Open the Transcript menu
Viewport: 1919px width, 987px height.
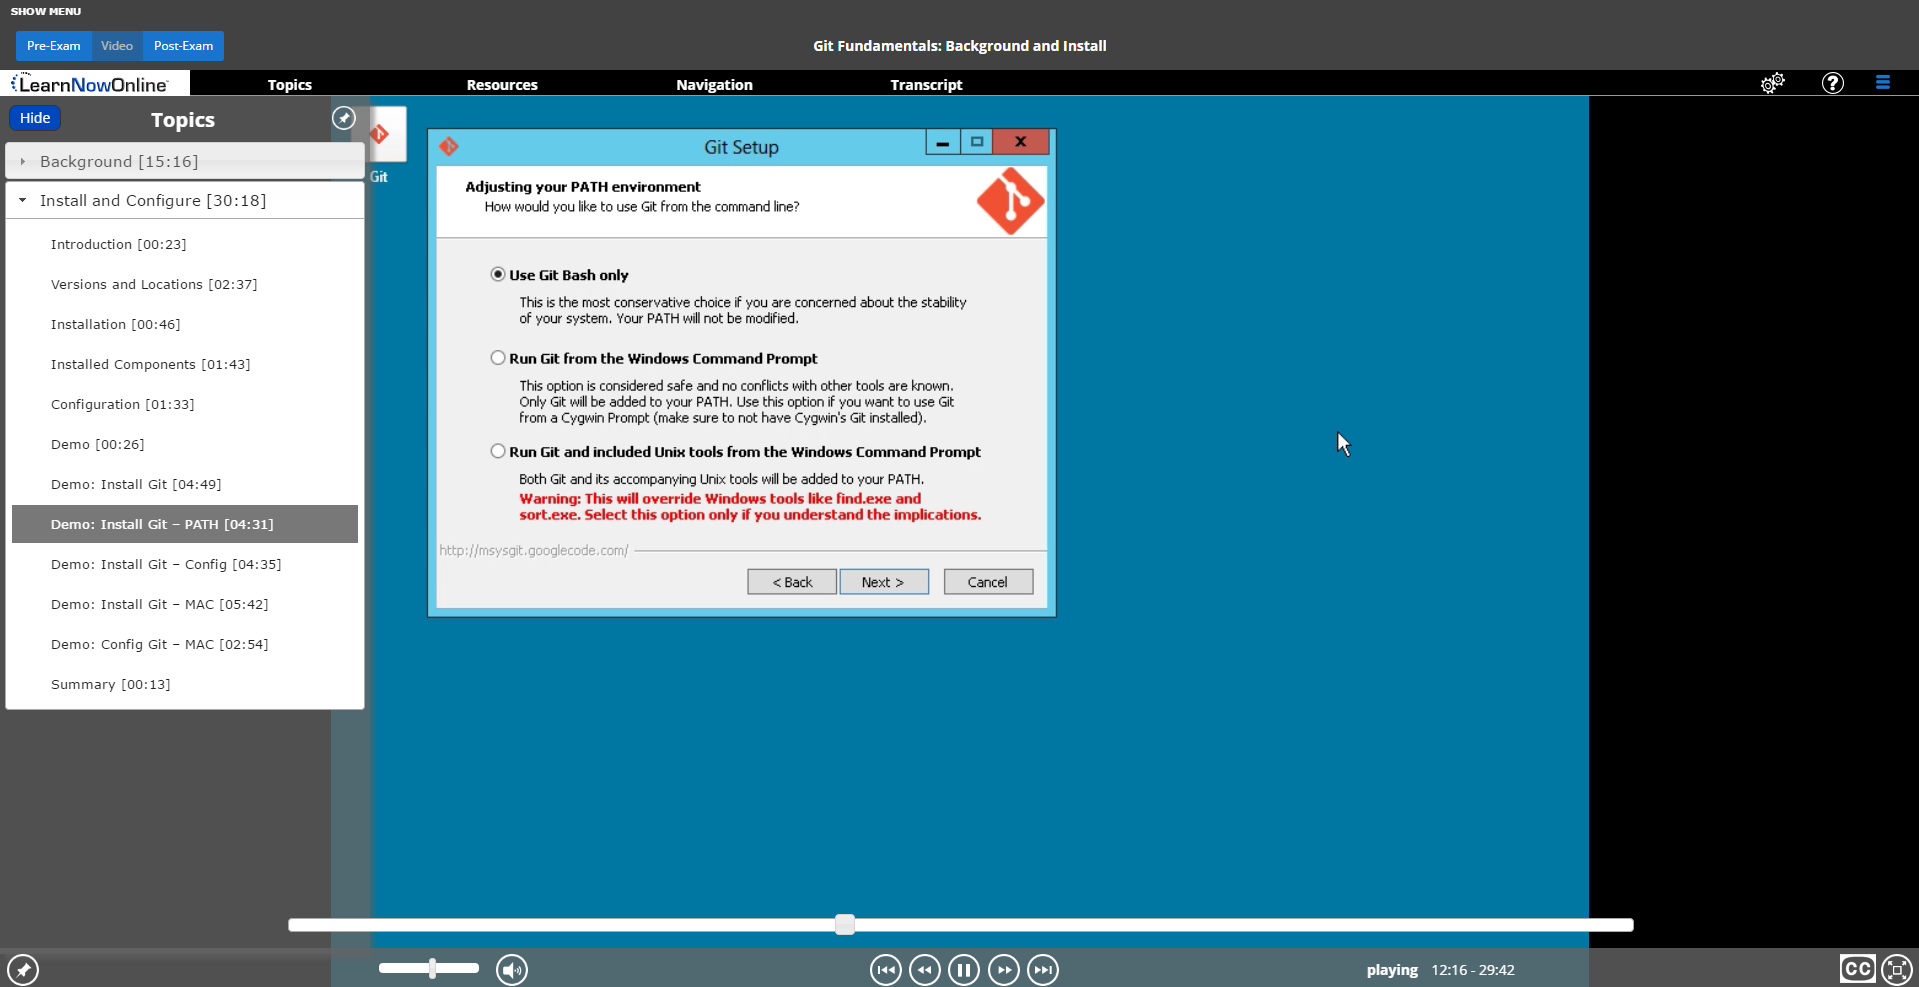coord(926,85)
